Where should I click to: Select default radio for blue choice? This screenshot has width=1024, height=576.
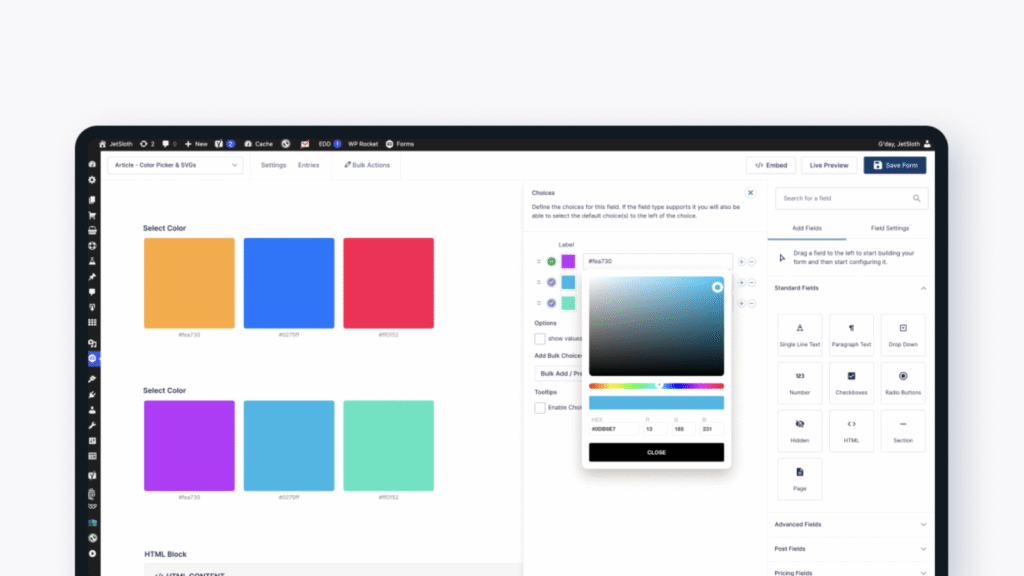coord(551,282)
